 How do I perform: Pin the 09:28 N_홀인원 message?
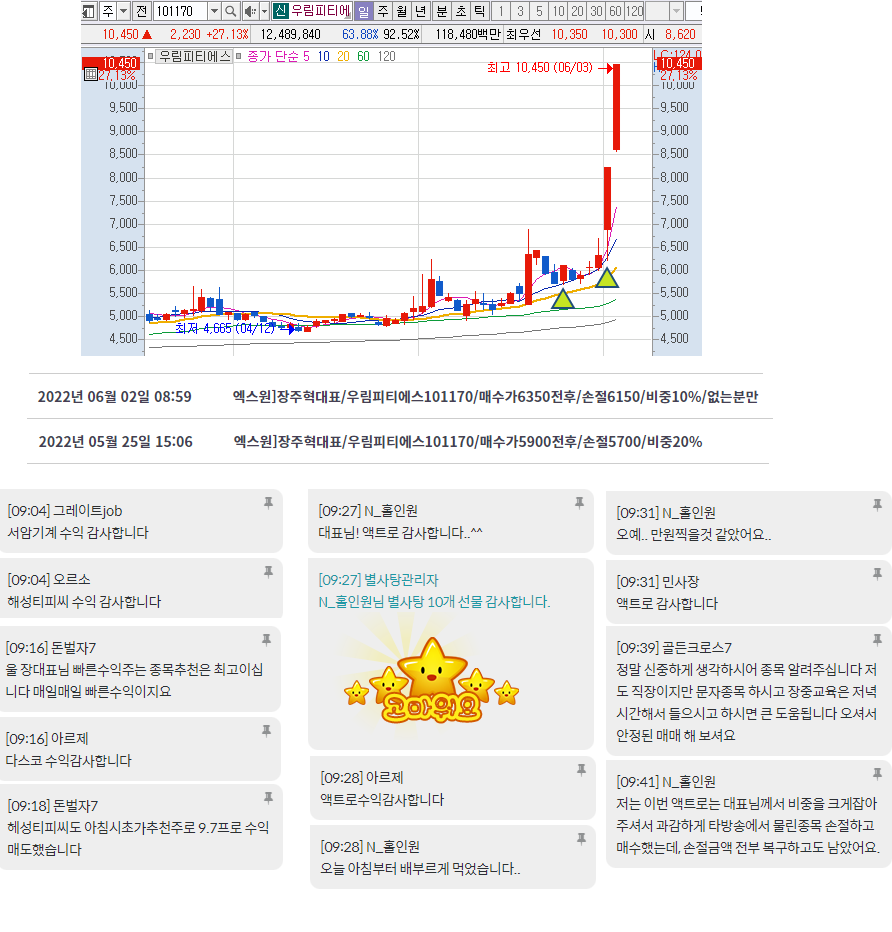point(581,839)
